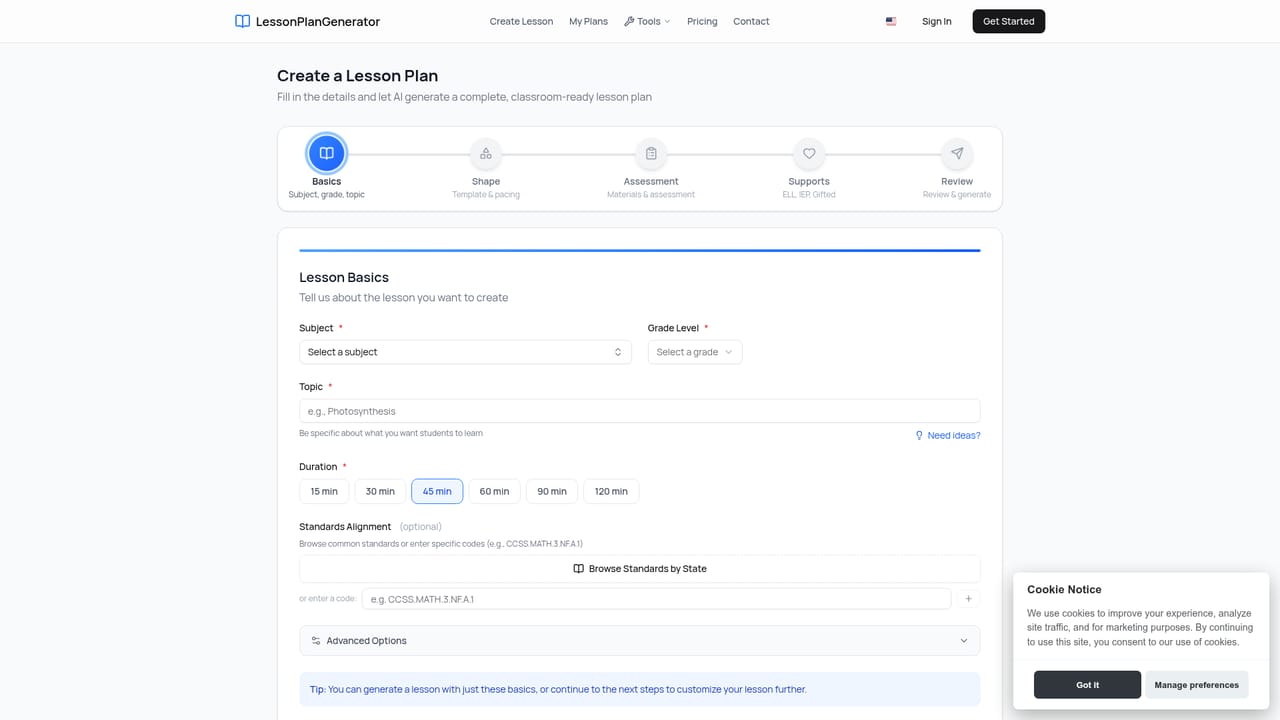Click the plus icon to add standard code
1280x720 pixels.
968,599
